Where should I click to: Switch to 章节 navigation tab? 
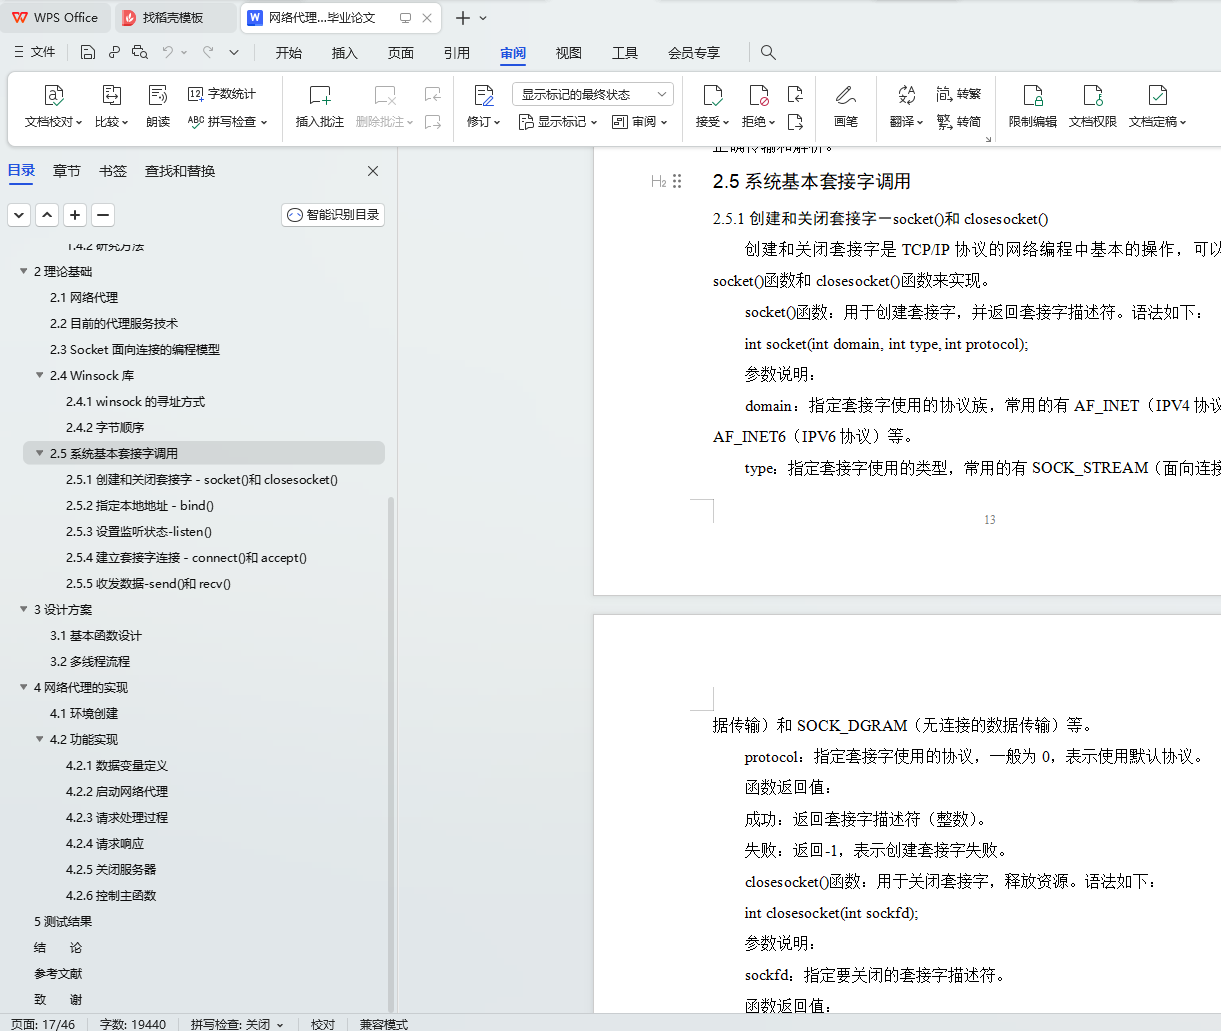[x=67, y=171]
